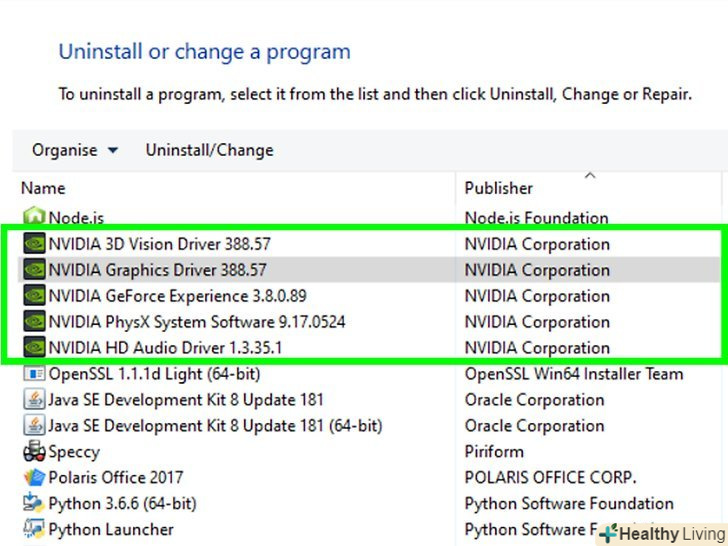
Task: Click POLARIS OFFICE CORP. publisher cell
Action: tap(550, 478)
